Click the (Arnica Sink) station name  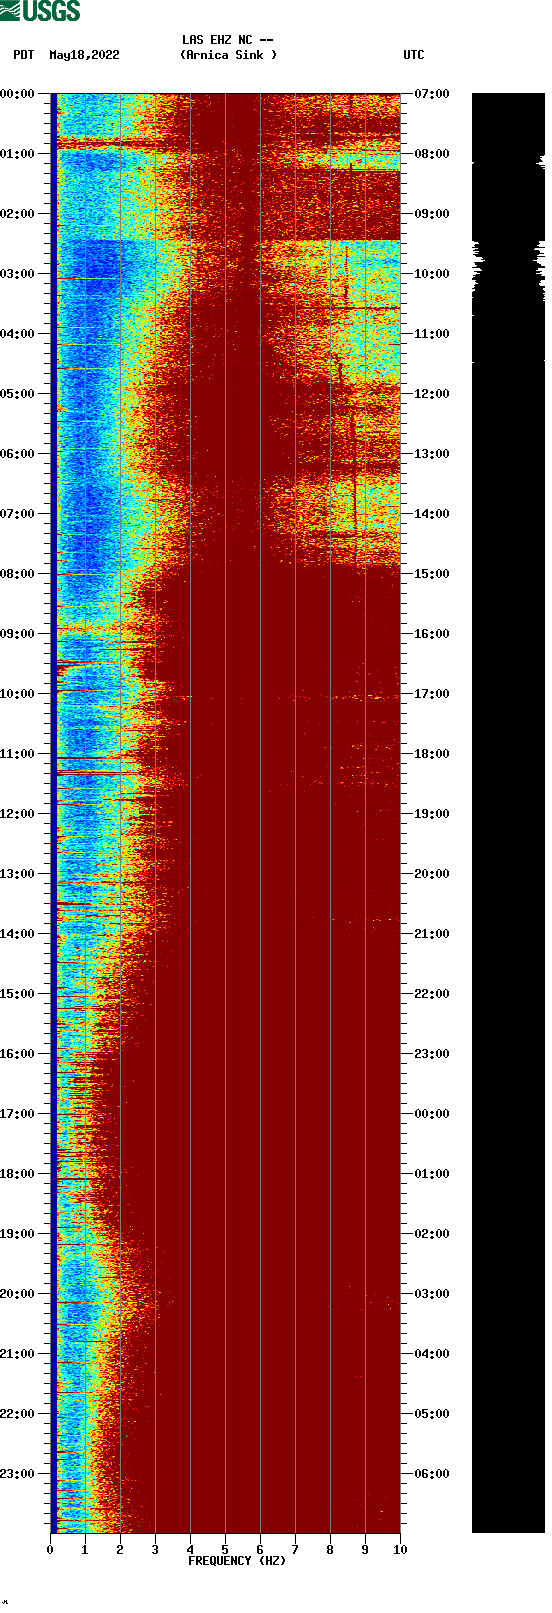click(228, 55)
